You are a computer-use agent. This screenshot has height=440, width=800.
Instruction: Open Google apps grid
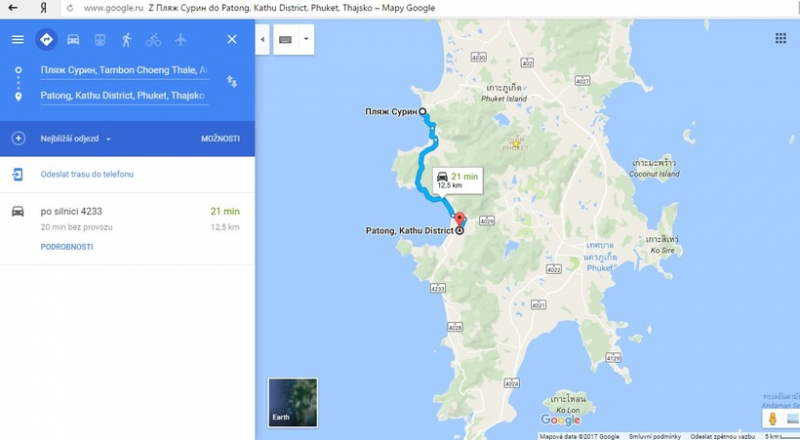pos(781,38)
